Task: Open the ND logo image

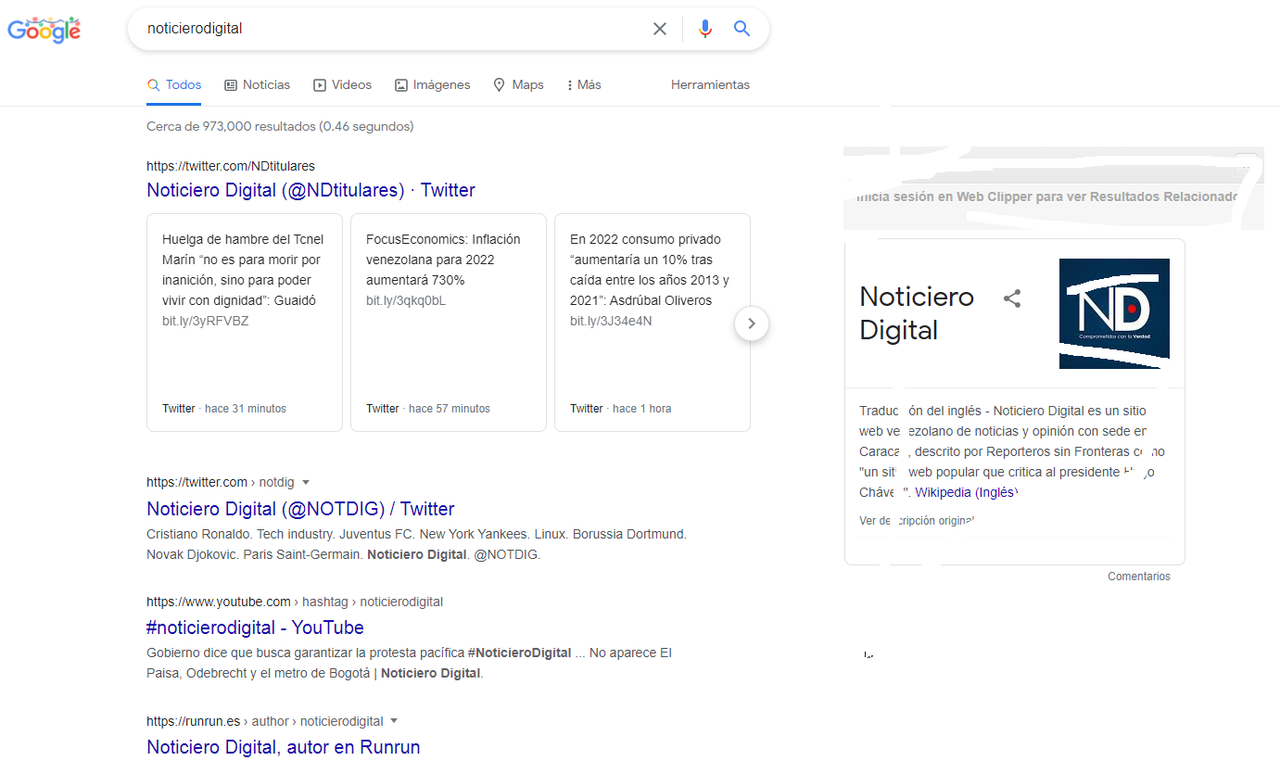Action: 1114,313
